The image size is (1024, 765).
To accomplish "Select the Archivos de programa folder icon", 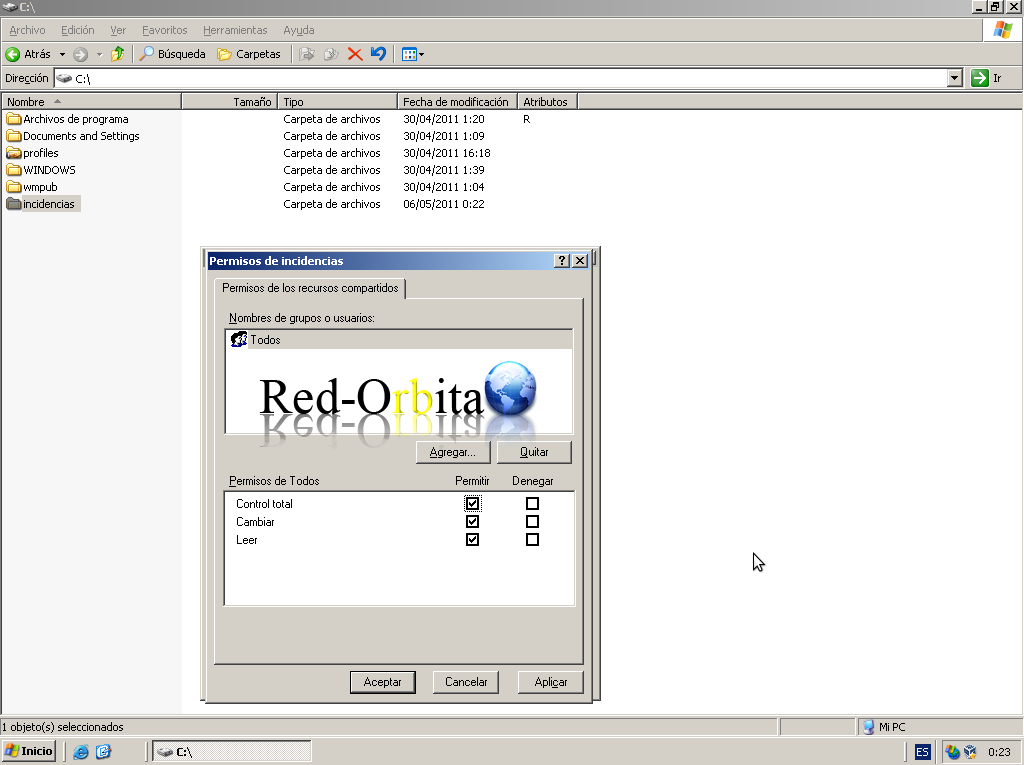I will click(14, 119).
